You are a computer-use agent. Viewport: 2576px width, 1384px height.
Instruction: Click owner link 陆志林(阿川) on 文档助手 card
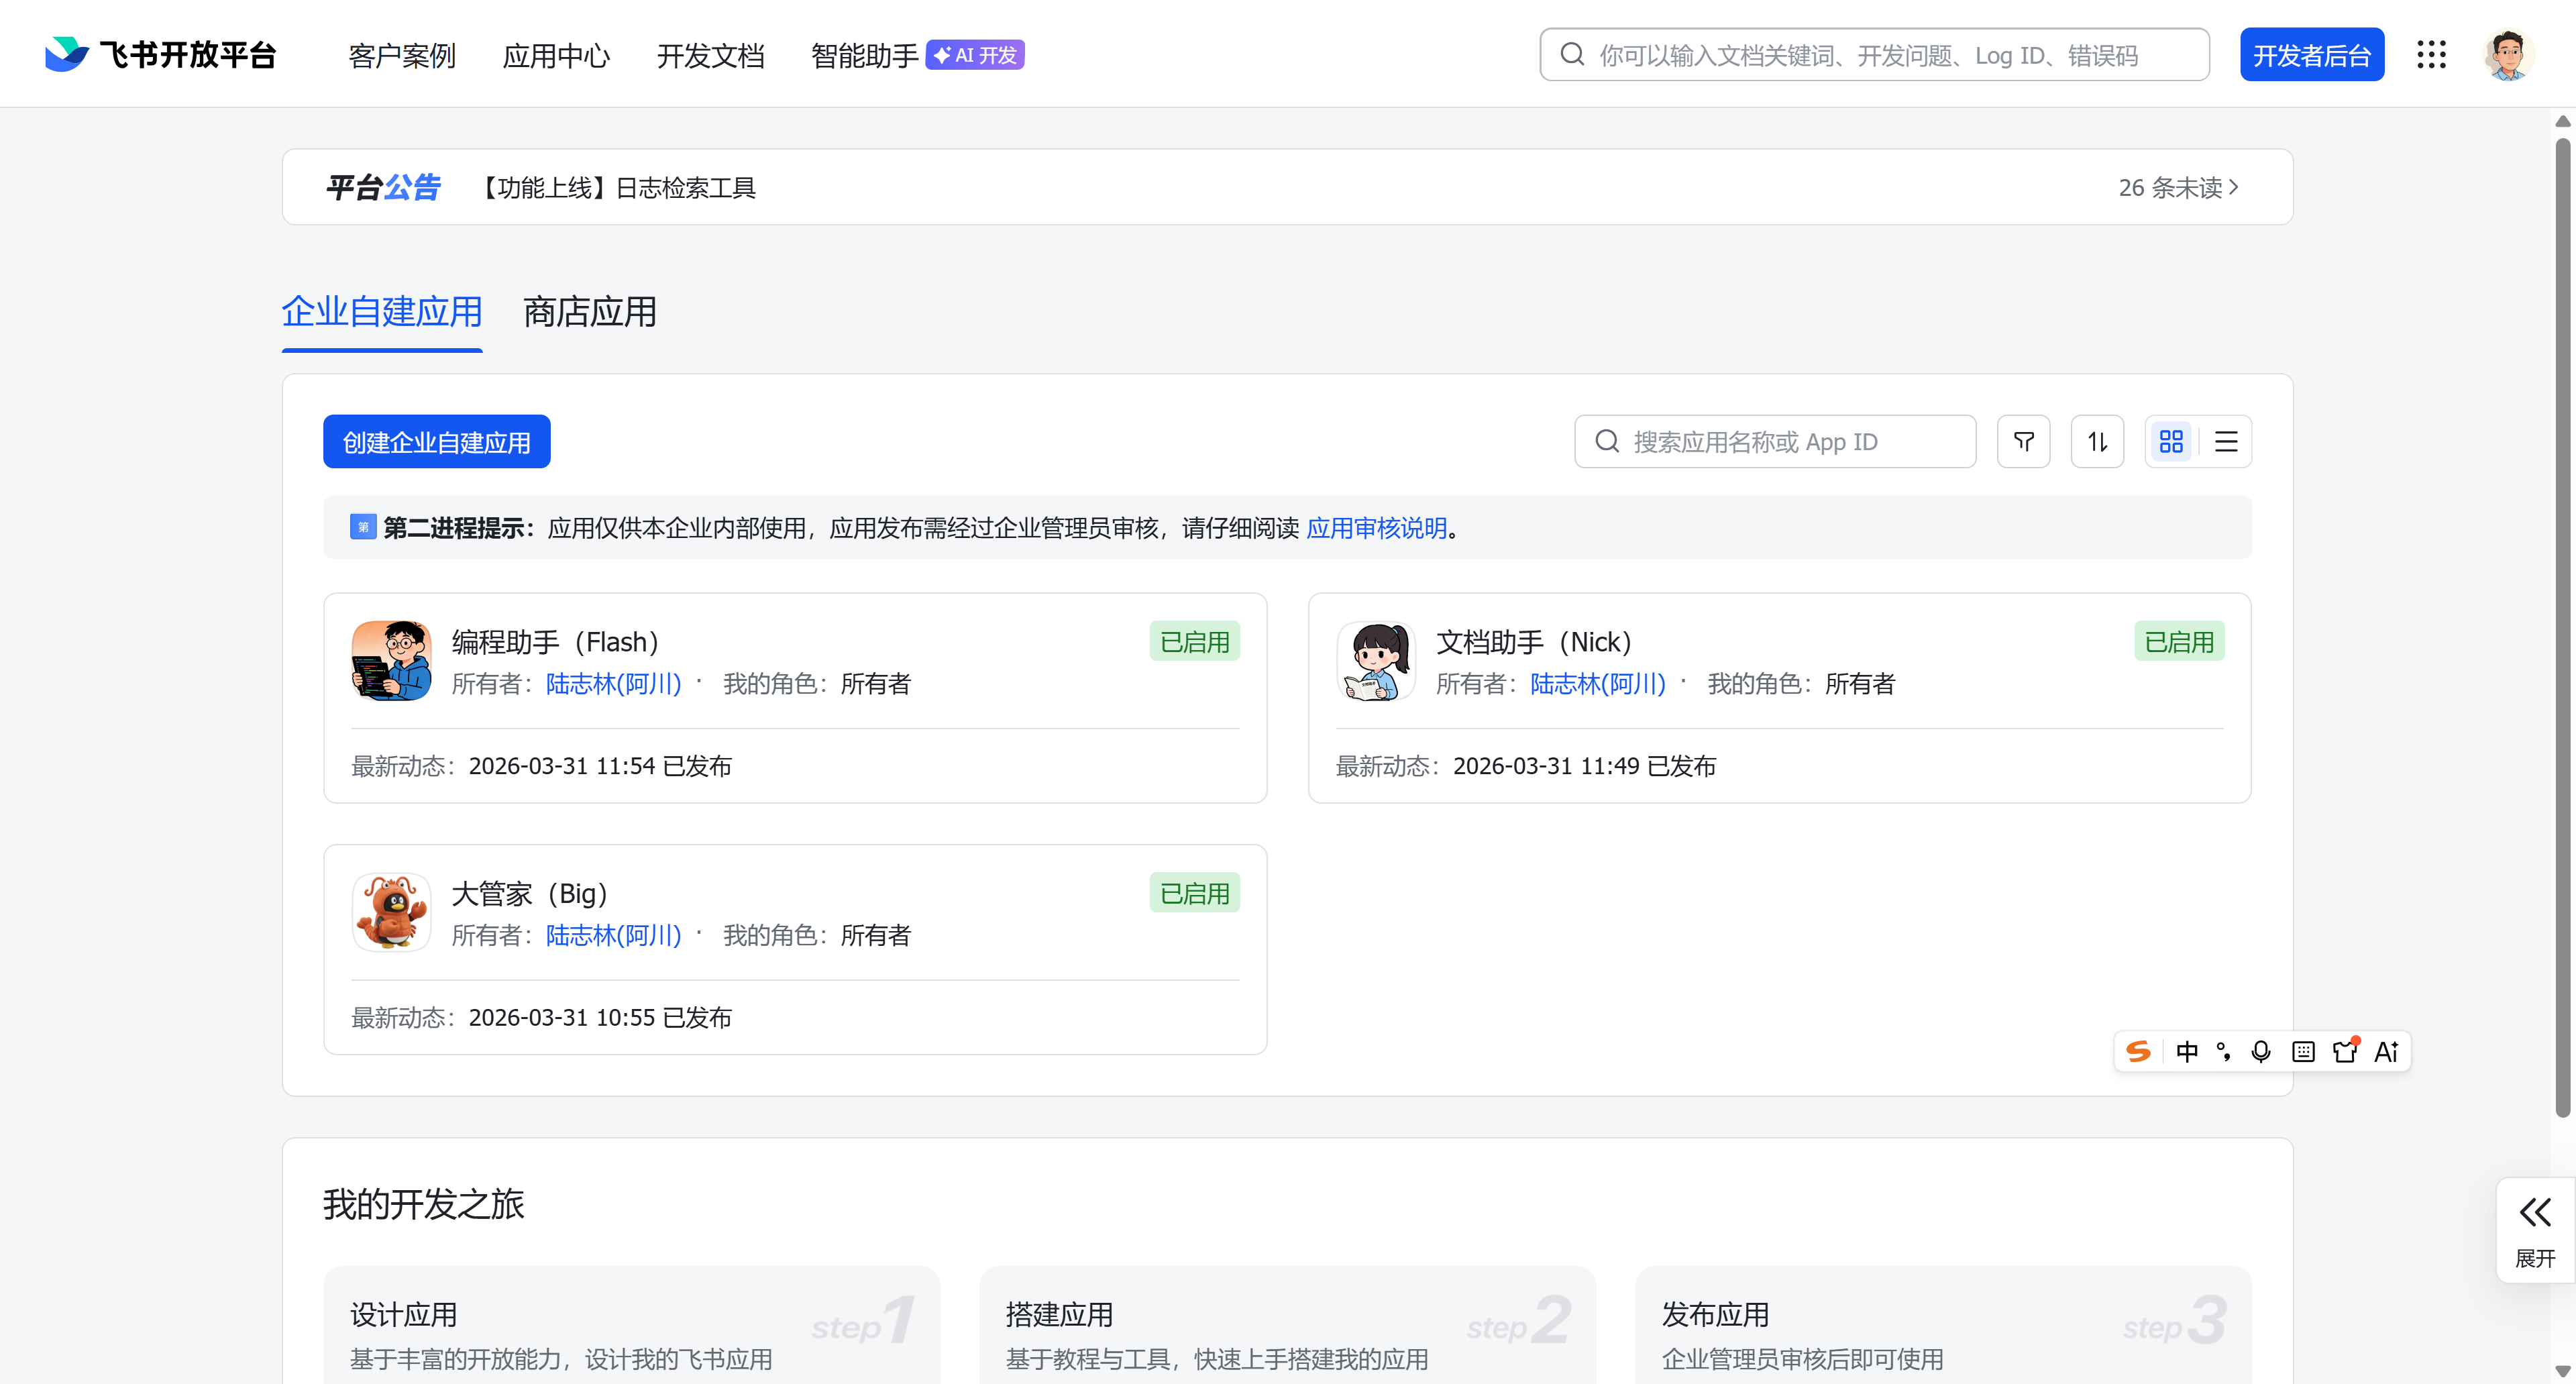[1598, 683]
